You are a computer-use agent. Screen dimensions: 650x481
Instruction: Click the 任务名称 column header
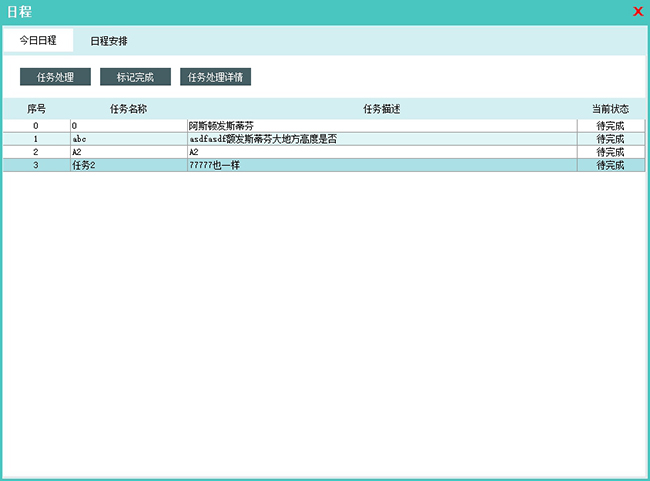coord(128,108)
